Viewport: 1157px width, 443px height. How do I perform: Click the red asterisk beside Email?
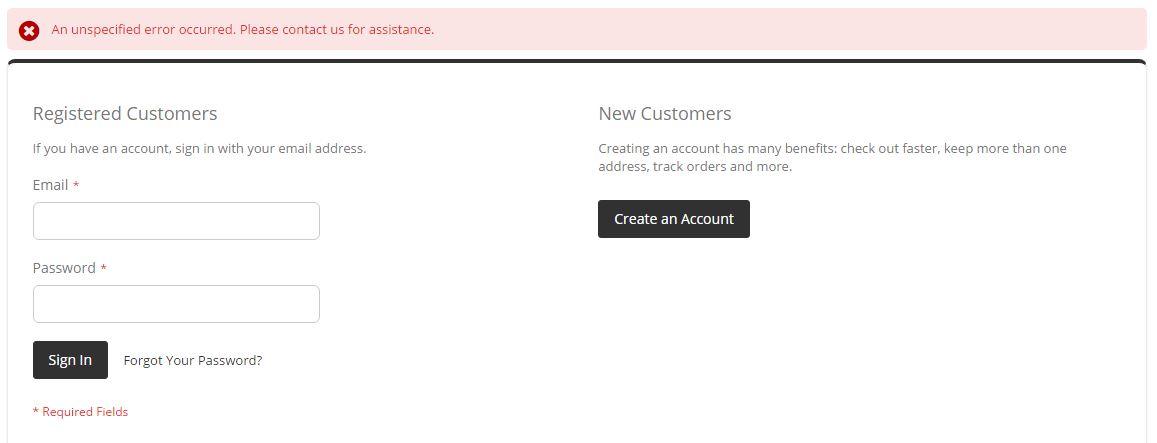[76, 186]
